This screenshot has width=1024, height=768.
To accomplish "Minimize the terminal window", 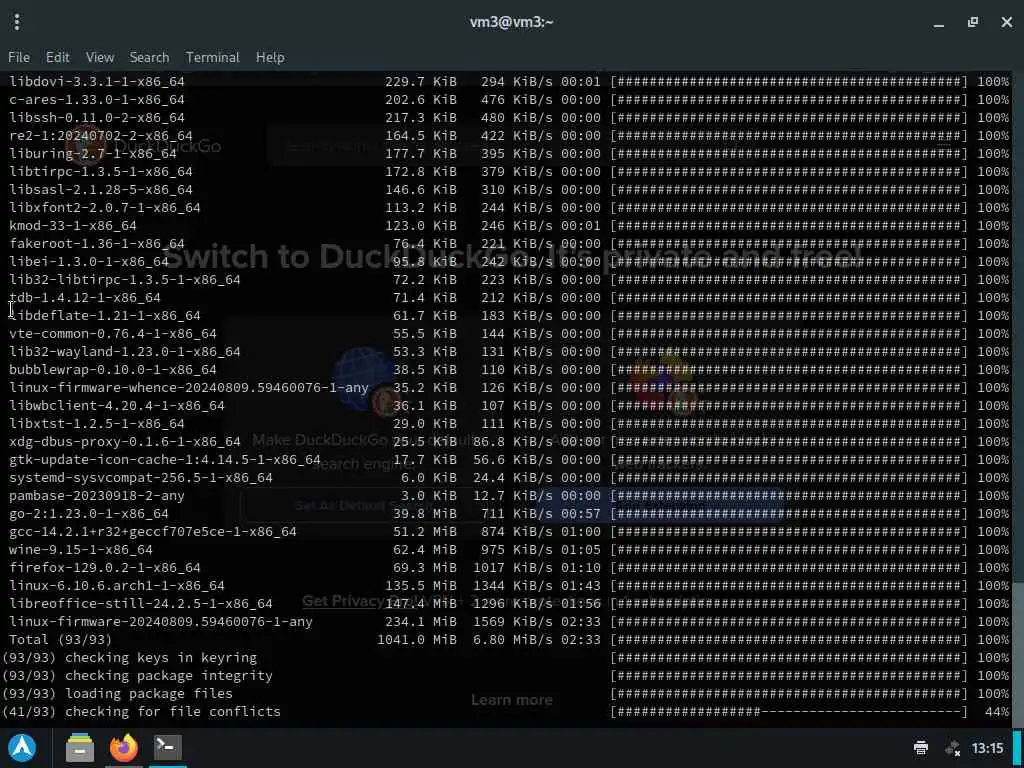I will [939, 23].
